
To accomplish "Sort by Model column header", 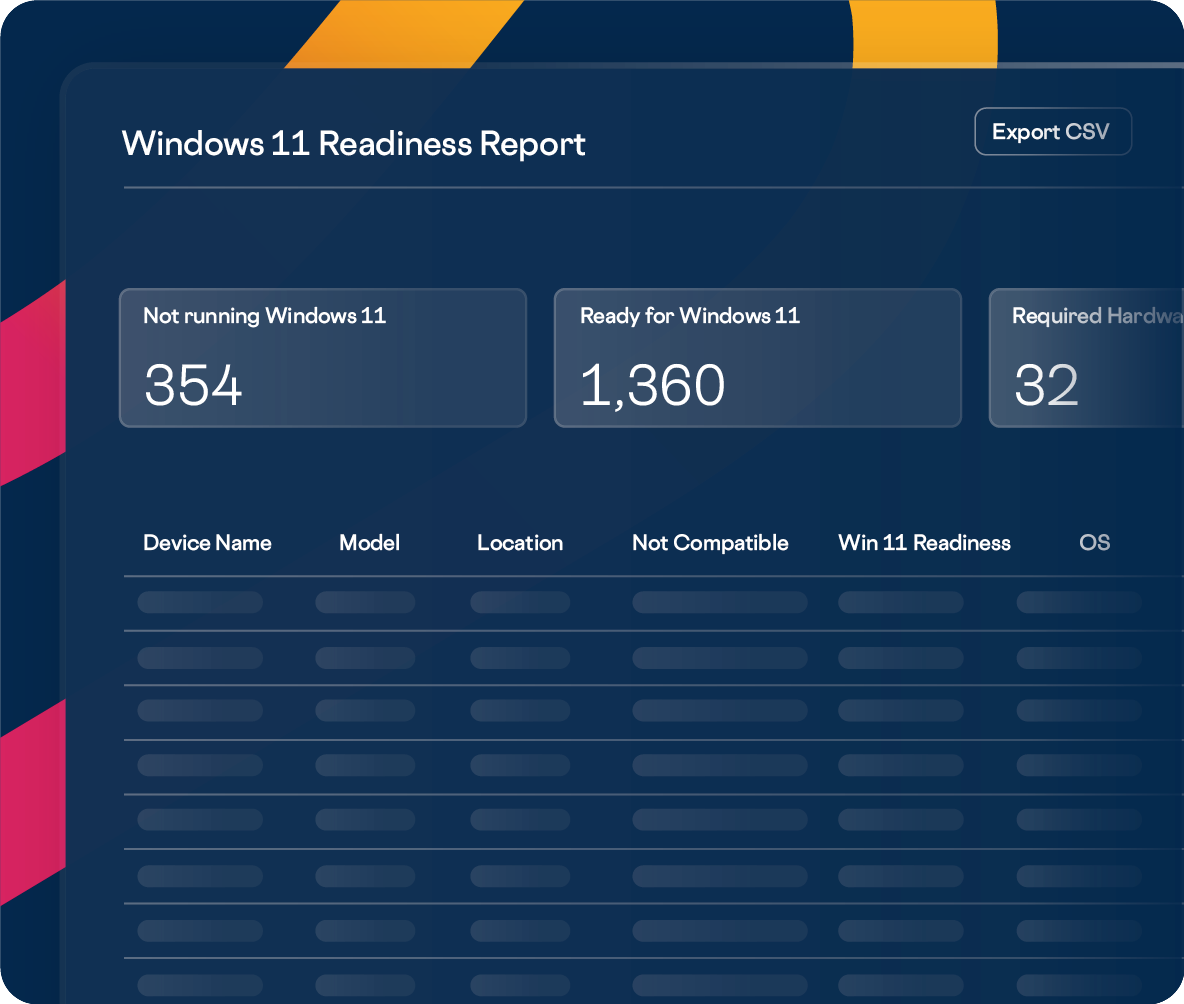I will pos(369,543).
